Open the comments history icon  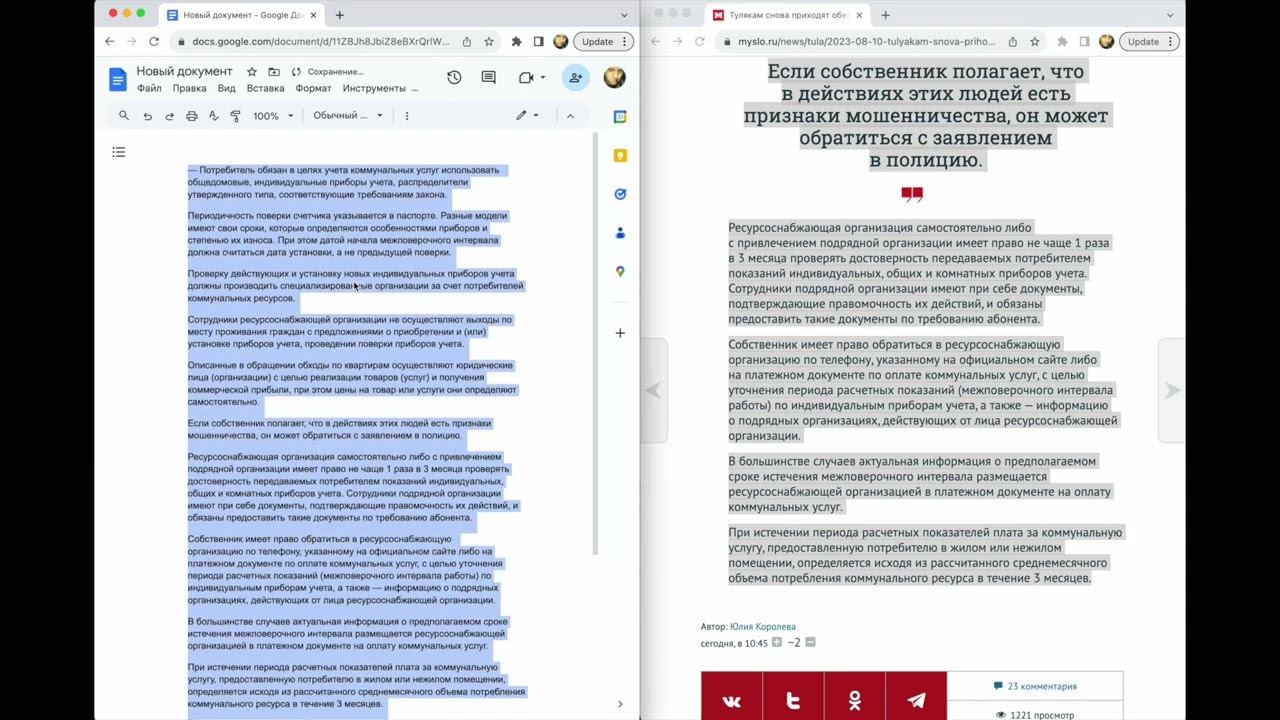[x=488, y=78]
